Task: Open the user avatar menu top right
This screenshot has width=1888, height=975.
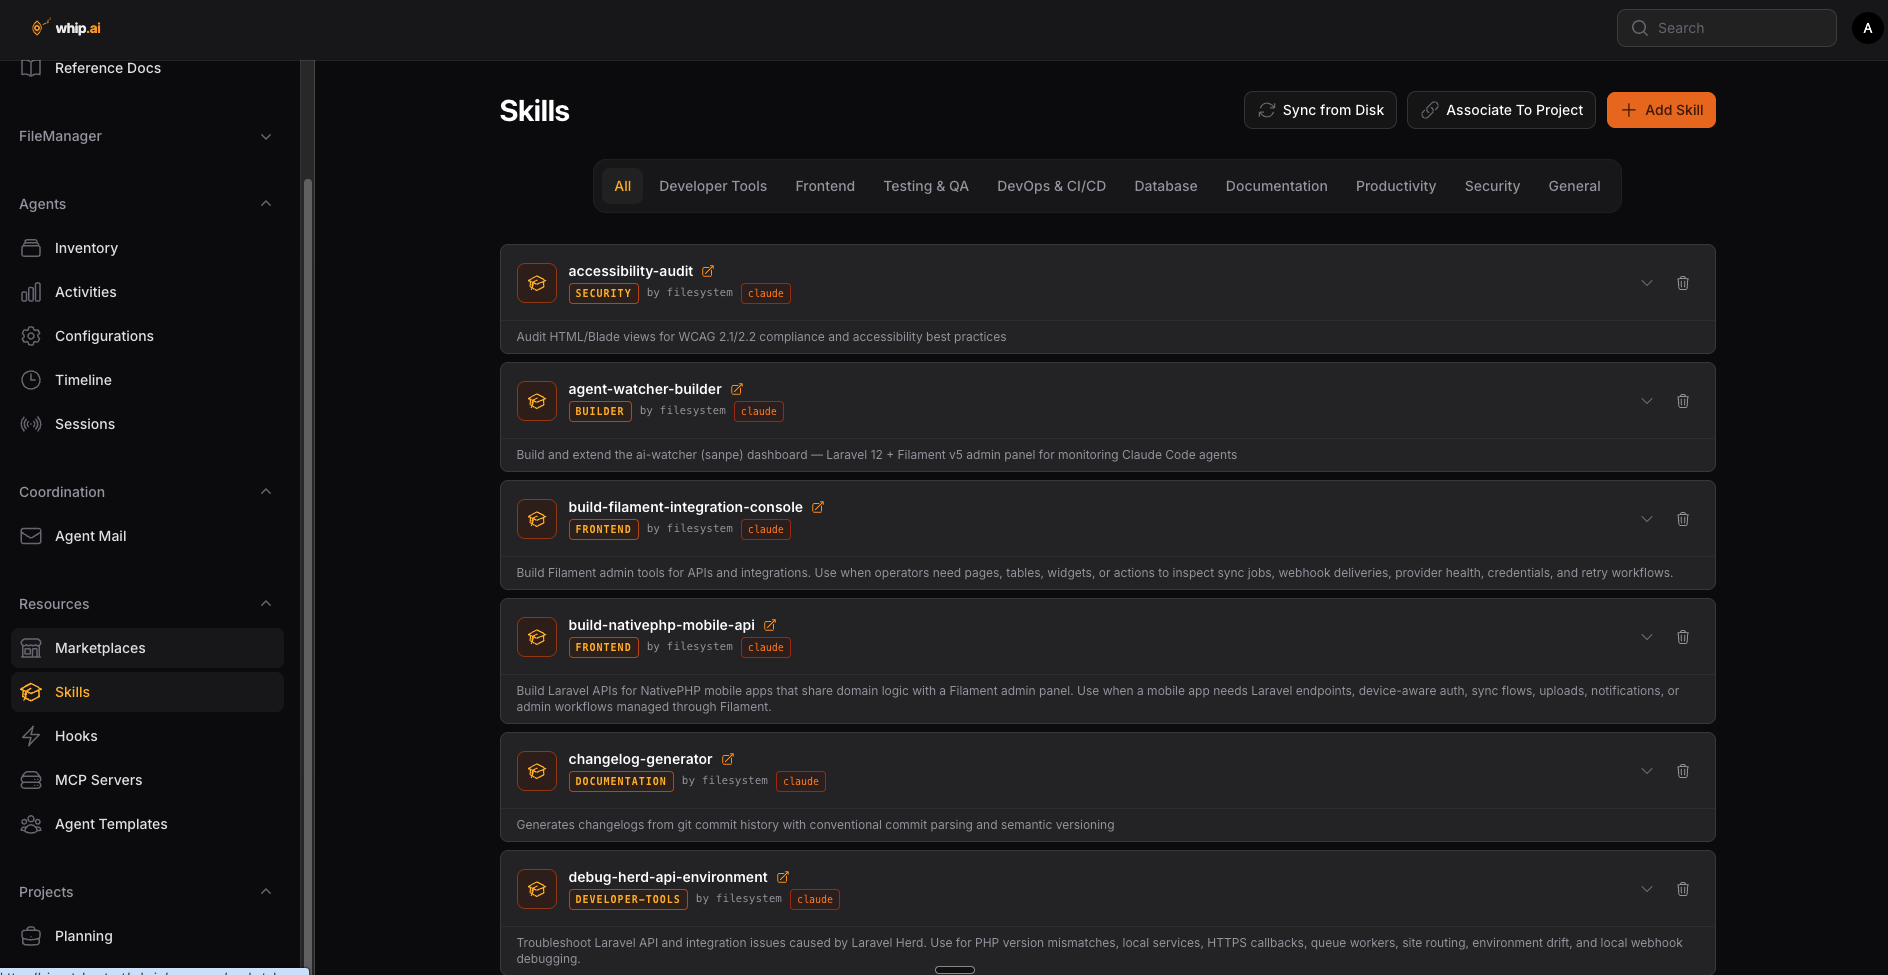Action: click(1867, 27)
